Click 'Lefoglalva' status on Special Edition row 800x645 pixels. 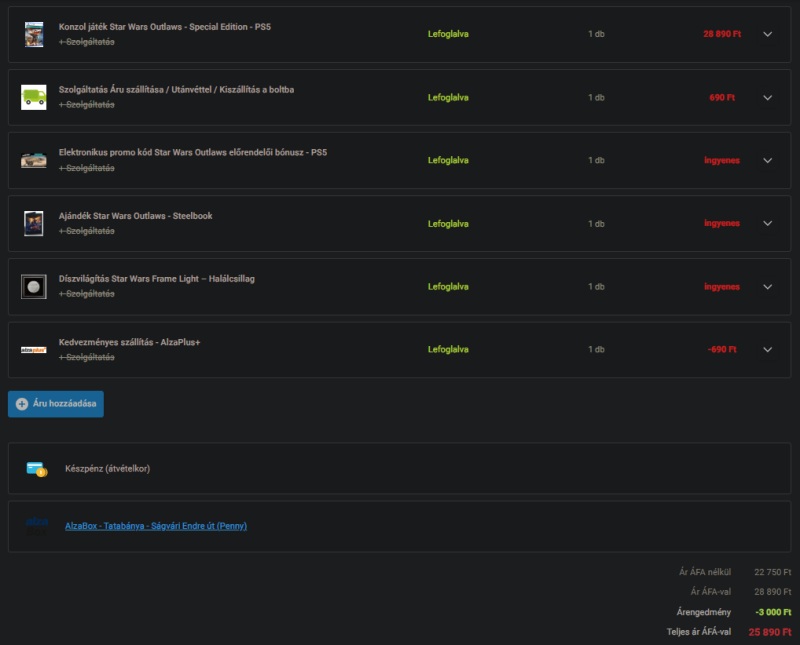point(448,34)
